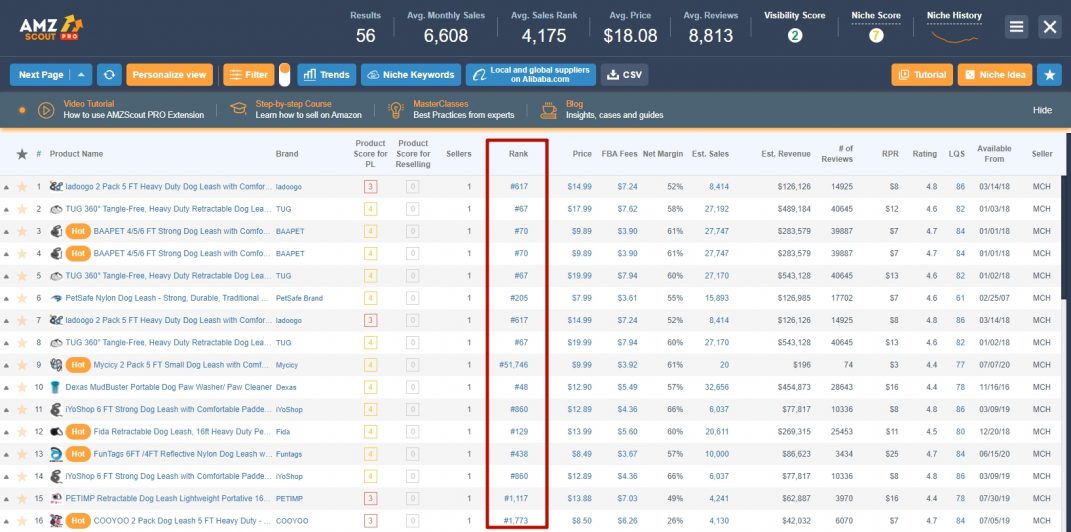Expand row 11 iYoShop details triangle
This screenshot has height=532, width=1071.
pyautogui.click(x=7, y=410)
